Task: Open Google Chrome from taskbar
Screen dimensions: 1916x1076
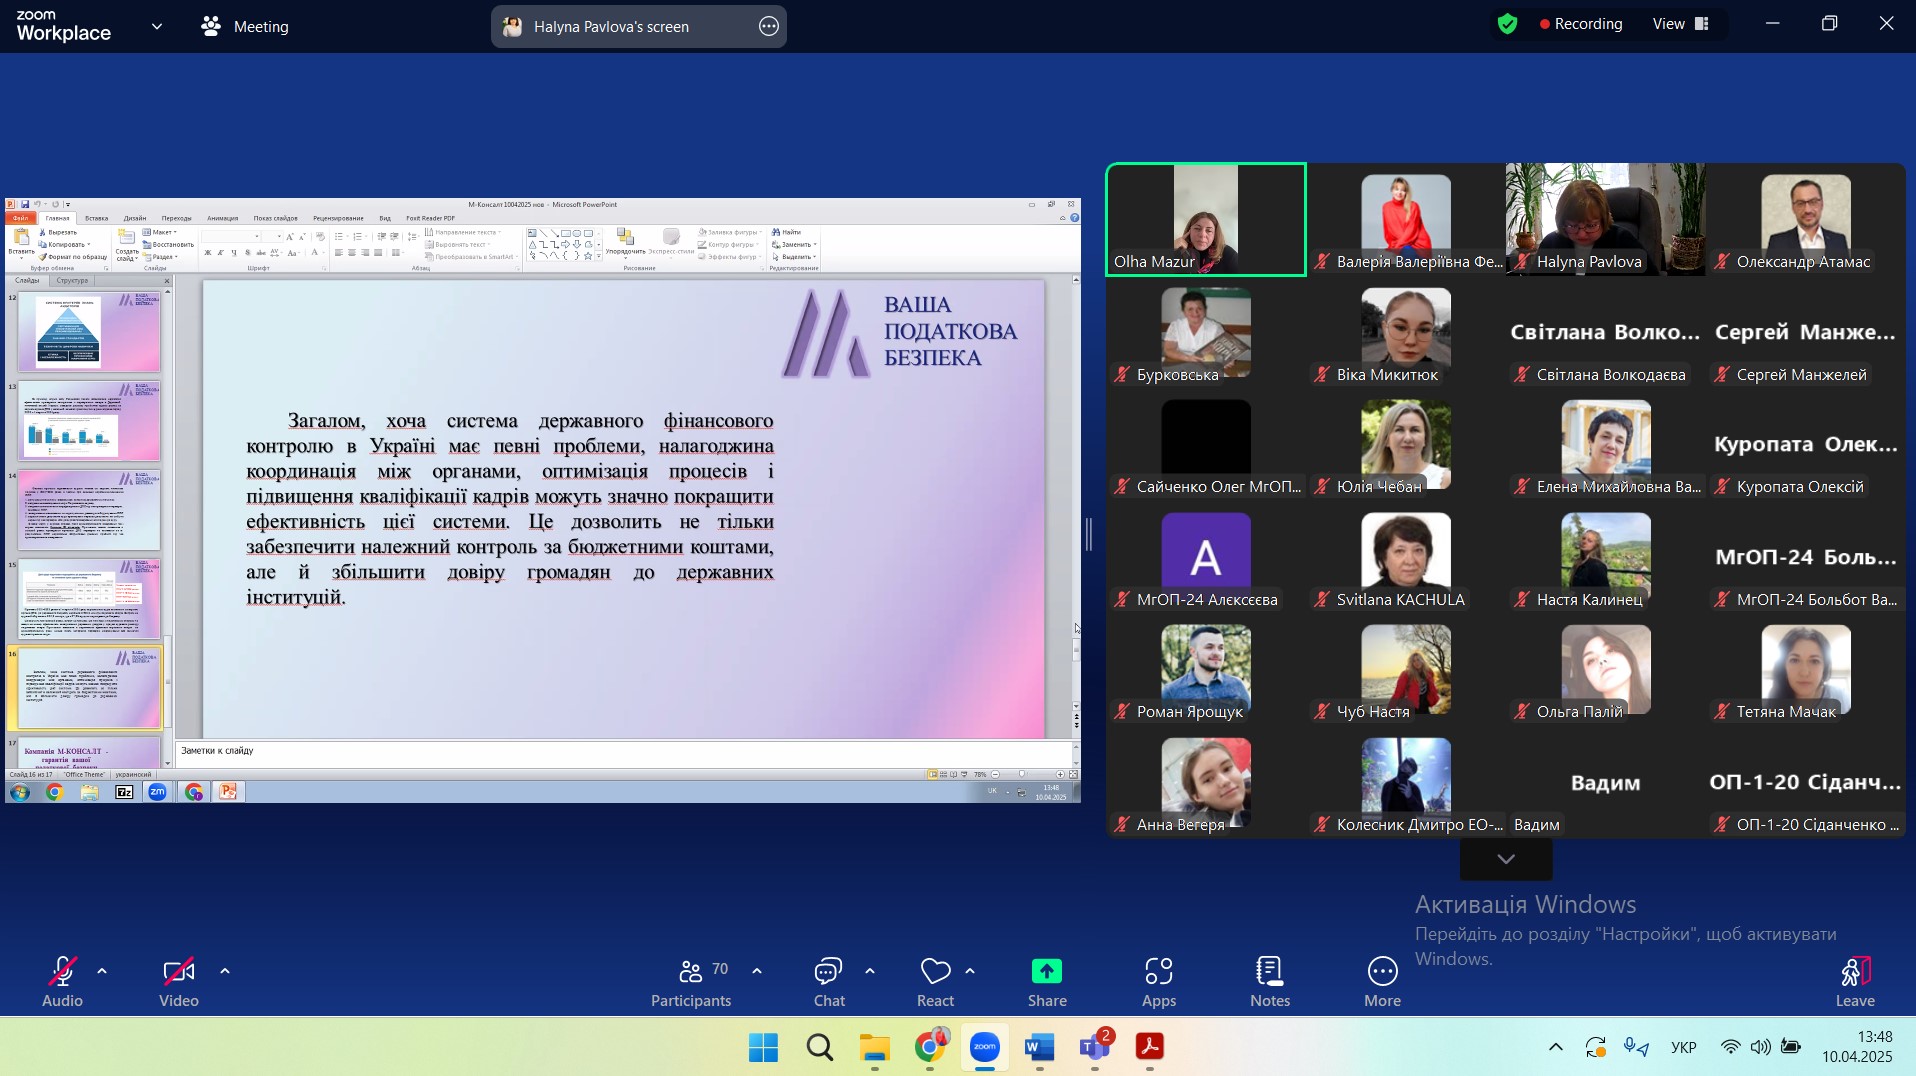Action: click(x=930, y=1047)
